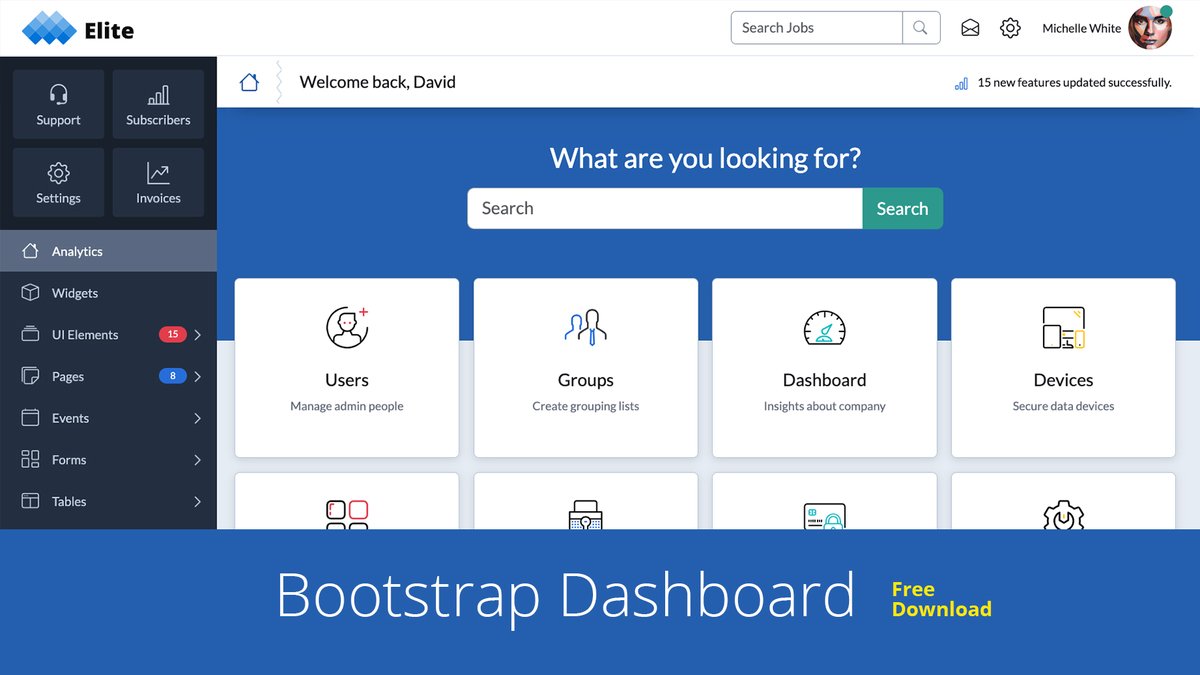Expand the Tables chevron
1200x675 pixels.
pyautogui.click(x=197, y=502)
